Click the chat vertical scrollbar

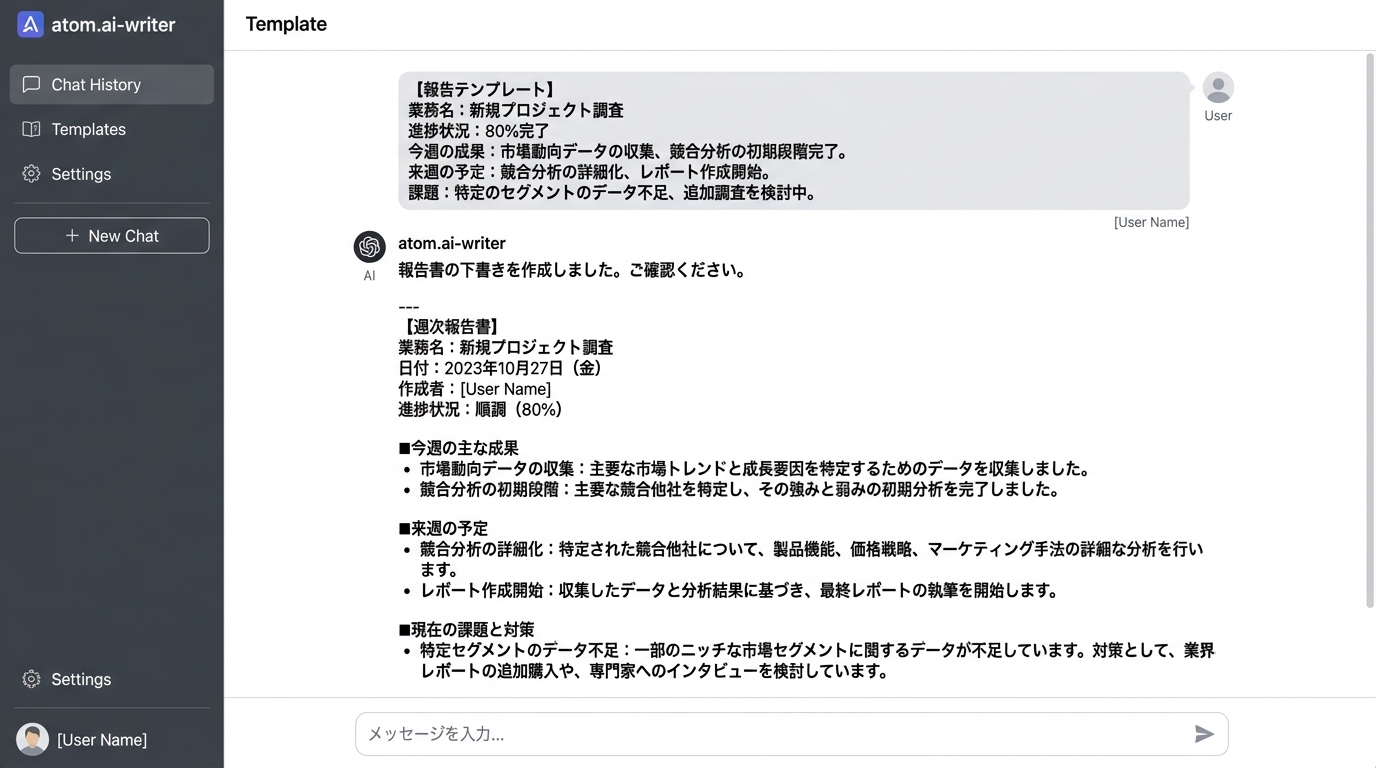1370,330
